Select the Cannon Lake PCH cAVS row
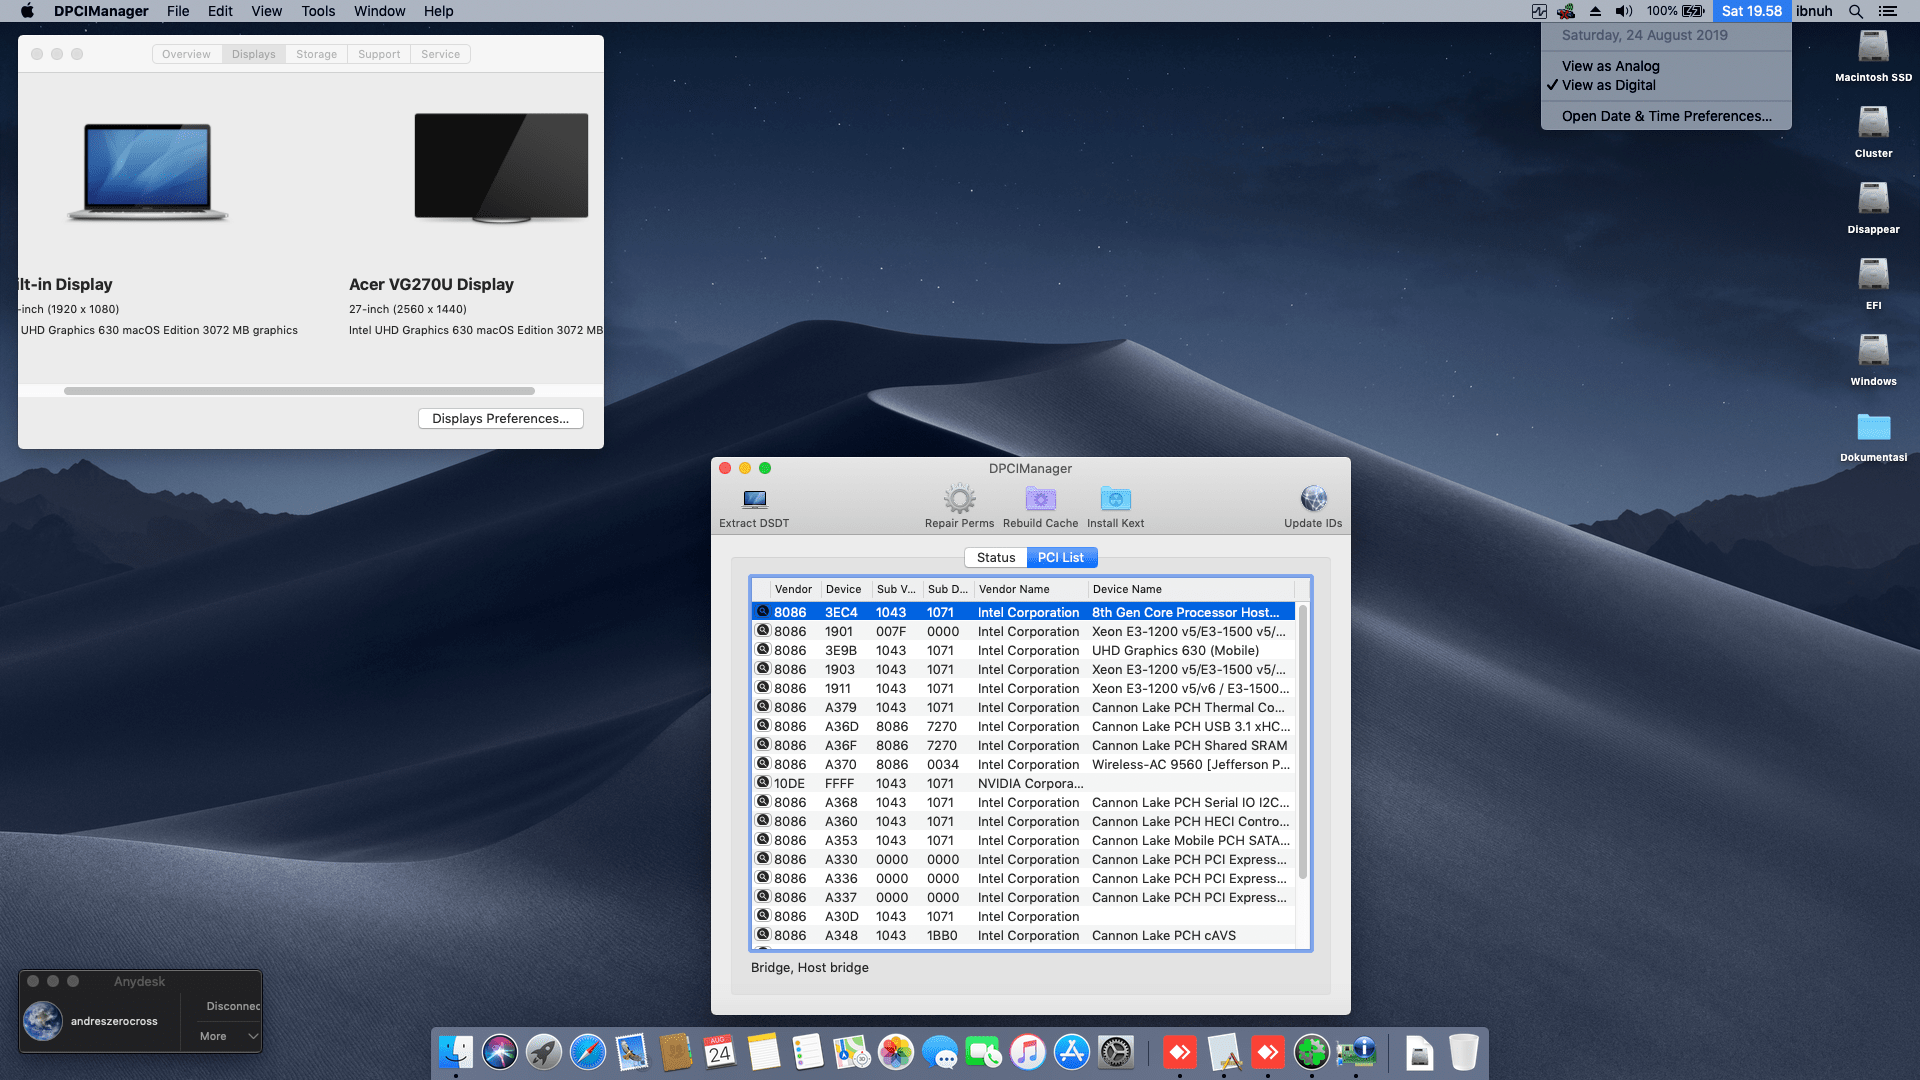 point(1023,936)
